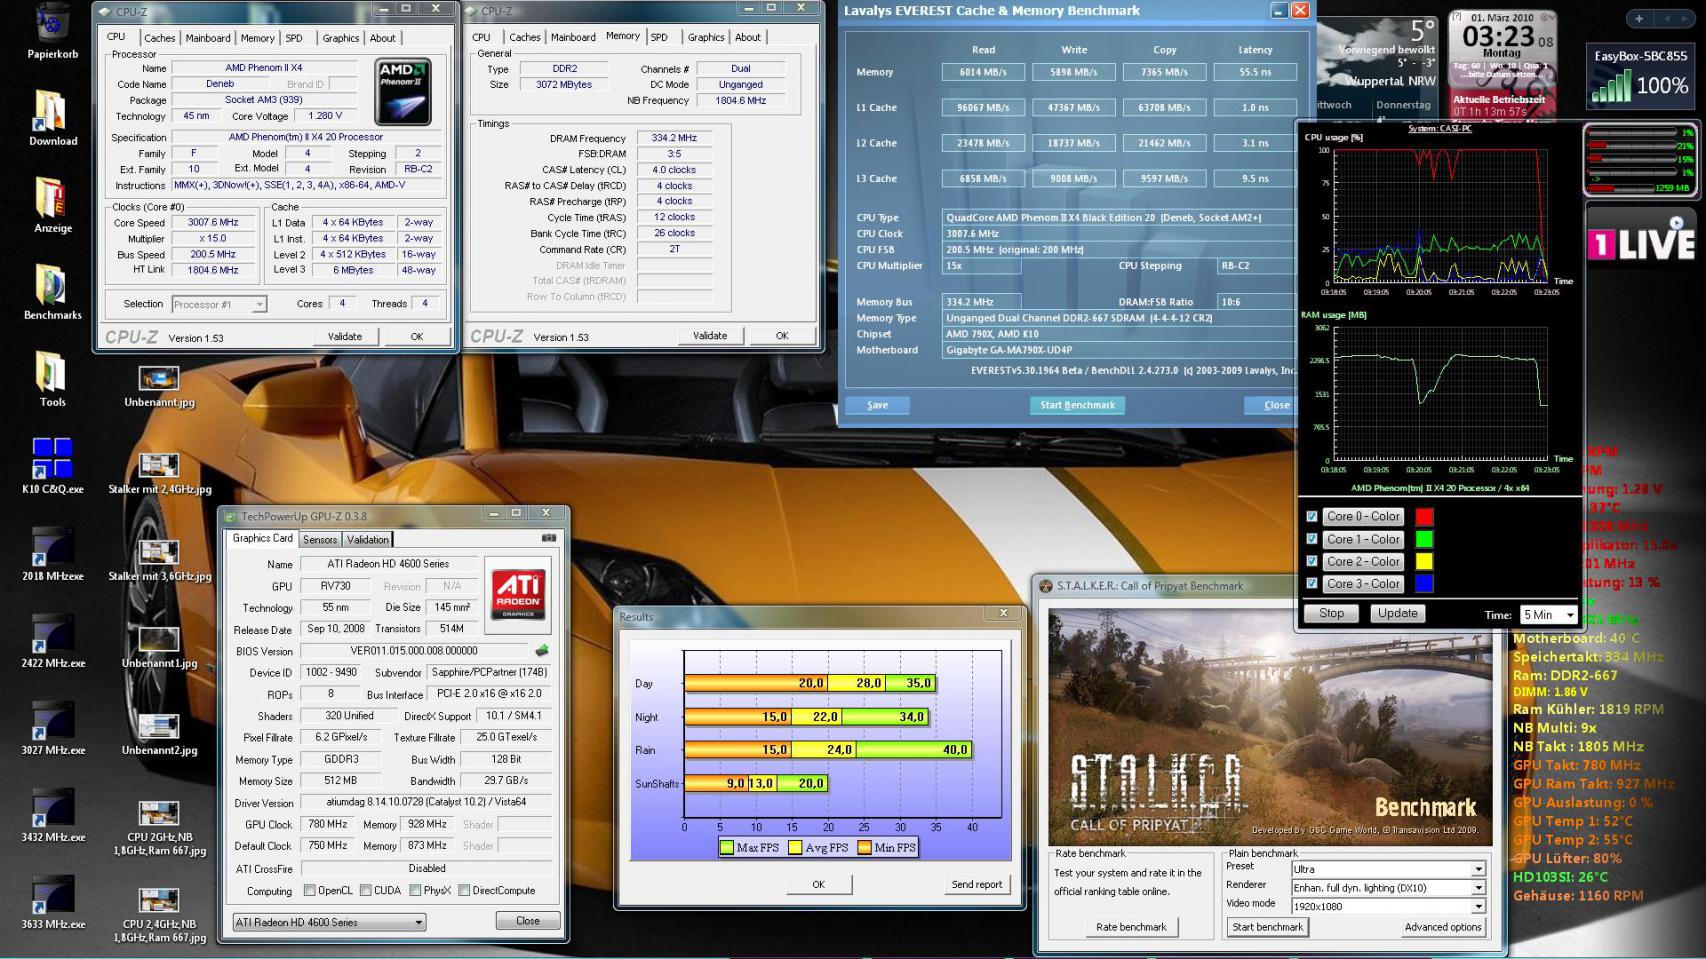Click Send report in the Results dialog

(x=976, y=884)
